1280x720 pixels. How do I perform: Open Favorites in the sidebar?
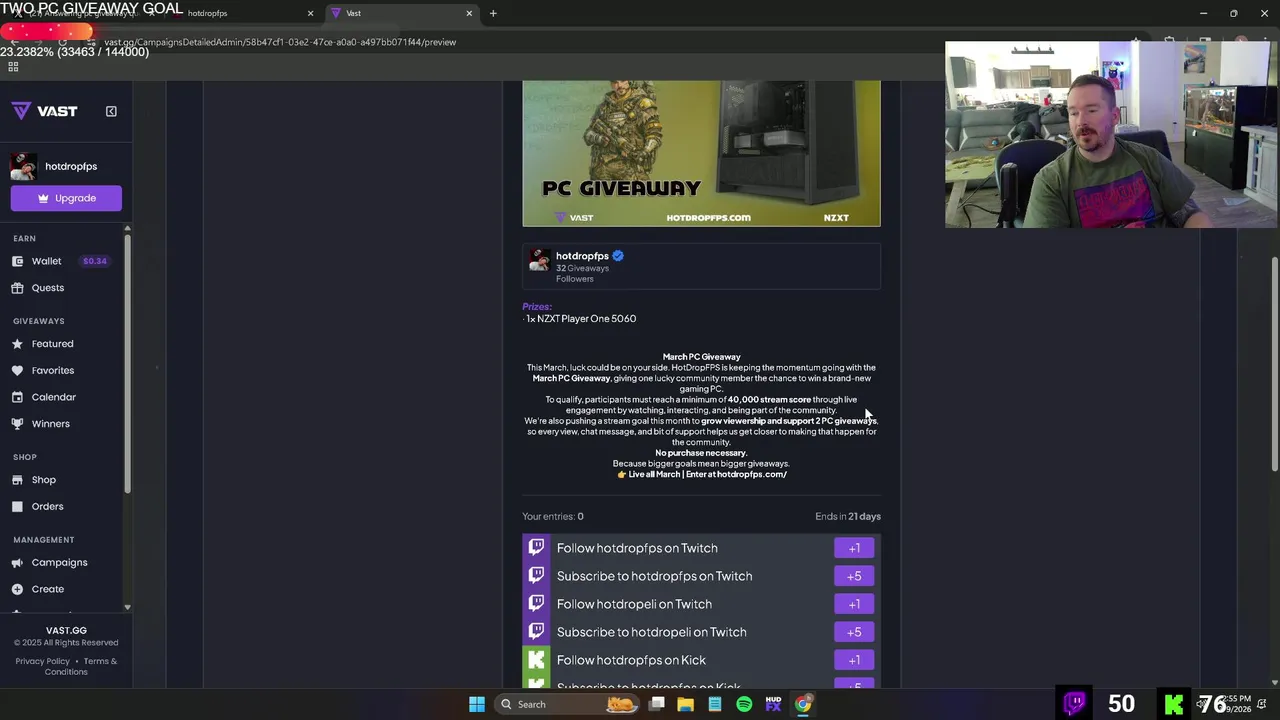(53, 370)
